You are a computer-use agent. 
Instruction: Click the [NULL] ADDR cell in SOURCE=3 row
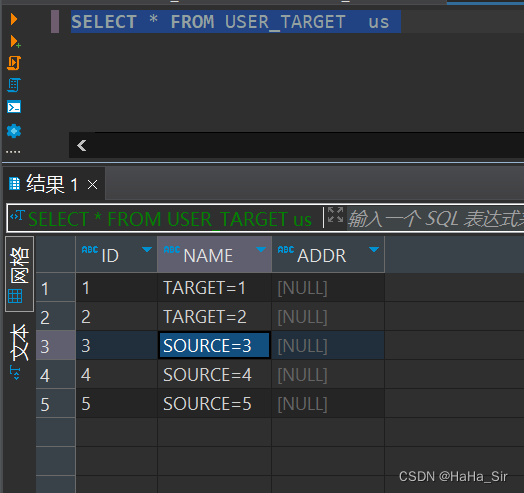coord(328,346)
